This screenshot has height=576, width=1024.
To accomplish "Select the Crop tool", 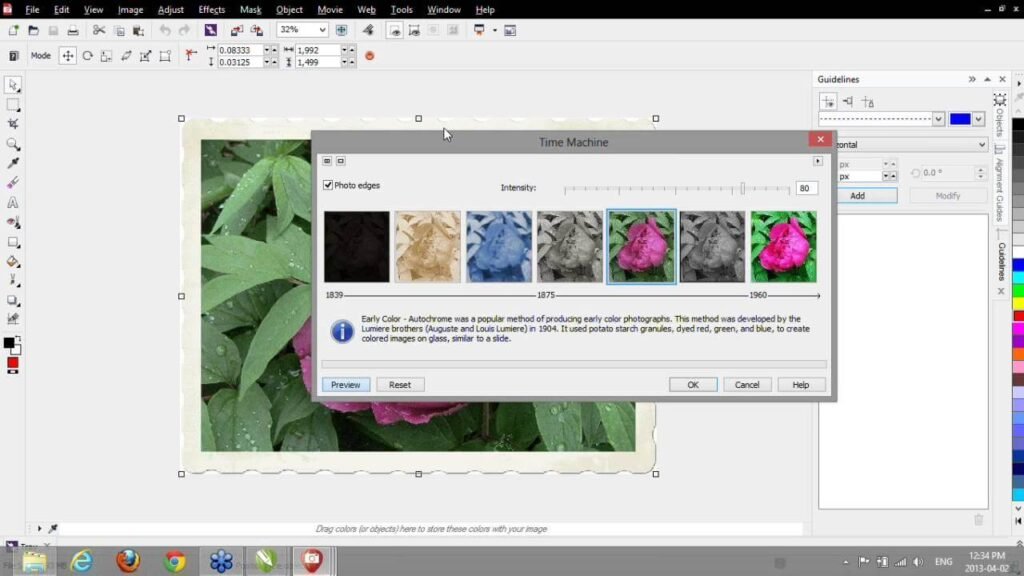I will tap(12, 124).
